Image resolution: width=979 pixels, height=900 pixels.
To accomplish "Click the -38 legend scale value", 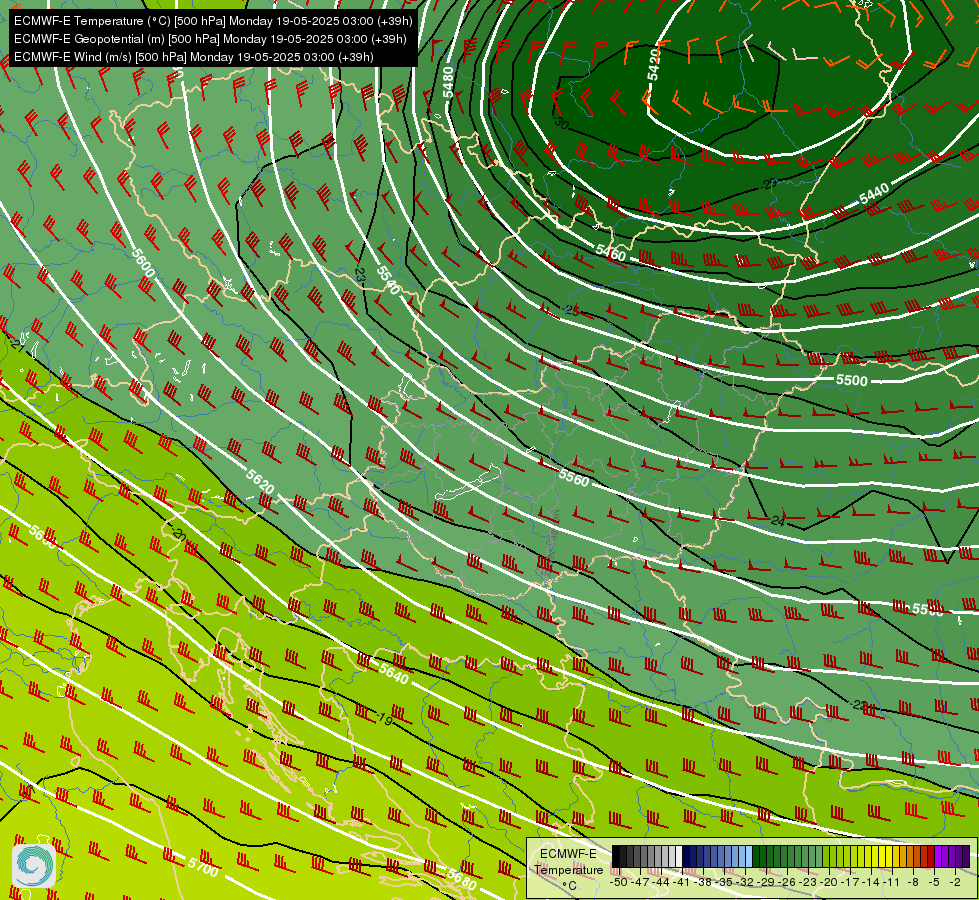I will (703, 882).
